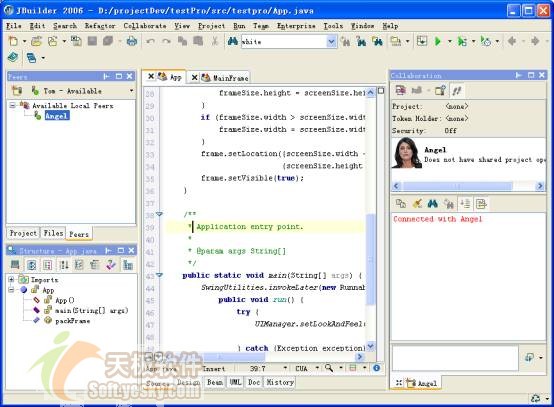The image size is (554, 407).
Task: Click the sort order icon in Structure toolbar
Action: 64,264
